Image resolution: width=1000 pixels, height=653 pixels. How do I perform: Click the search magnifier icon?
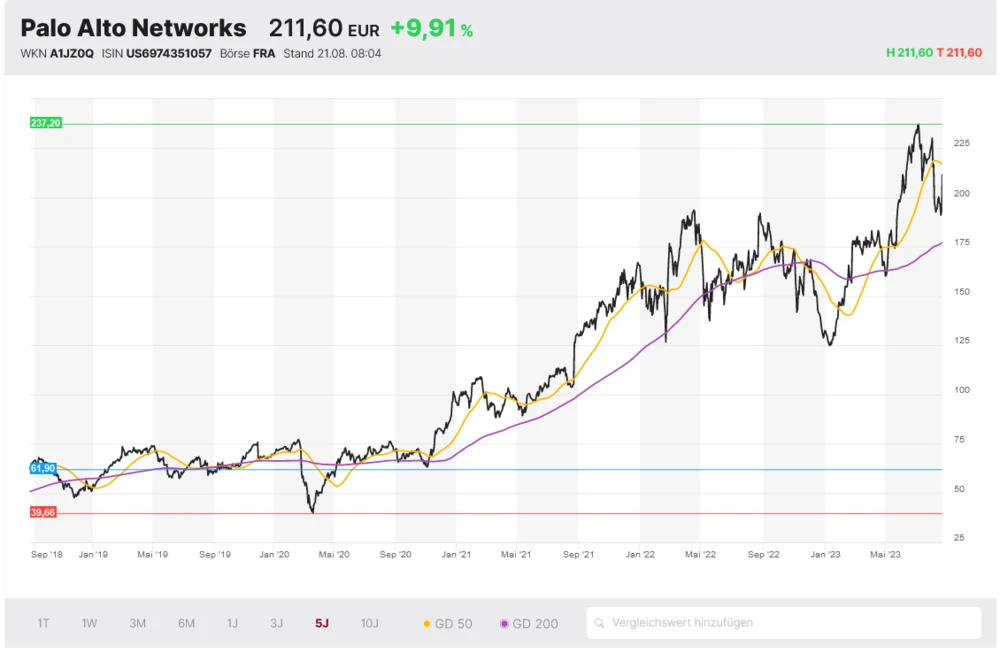599,623
